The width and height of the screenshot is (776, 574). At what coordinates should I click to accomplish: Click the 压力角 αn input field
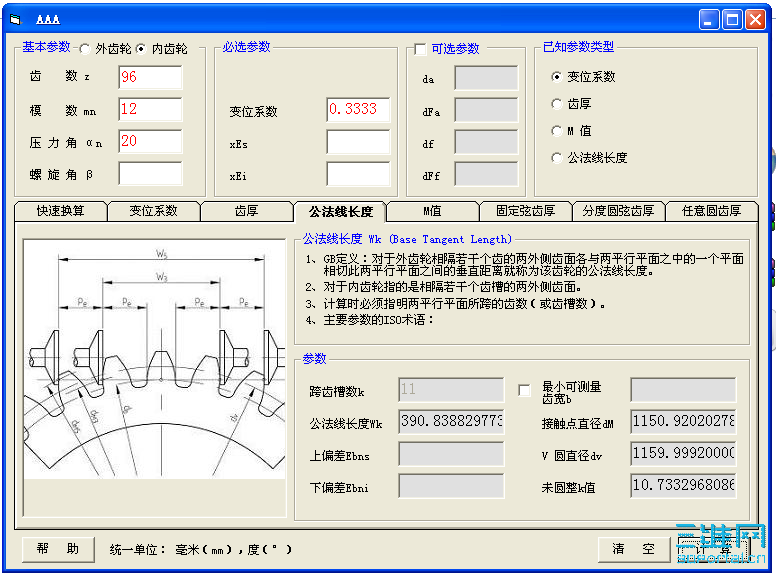150,142
